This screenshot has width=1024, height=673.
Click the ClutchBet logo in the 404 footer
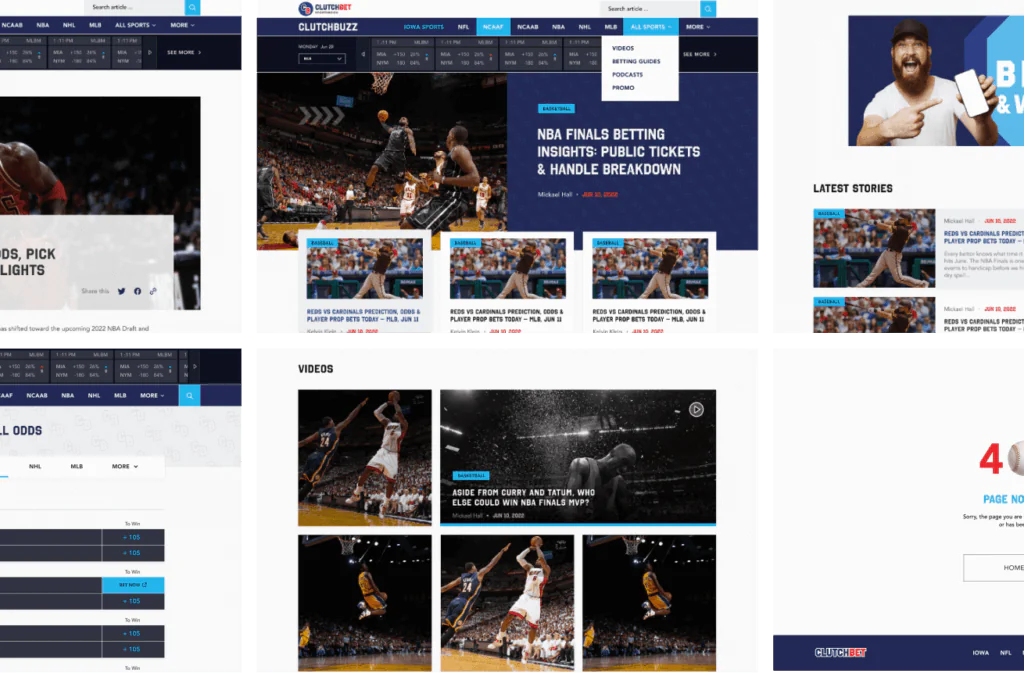(840, 652)
